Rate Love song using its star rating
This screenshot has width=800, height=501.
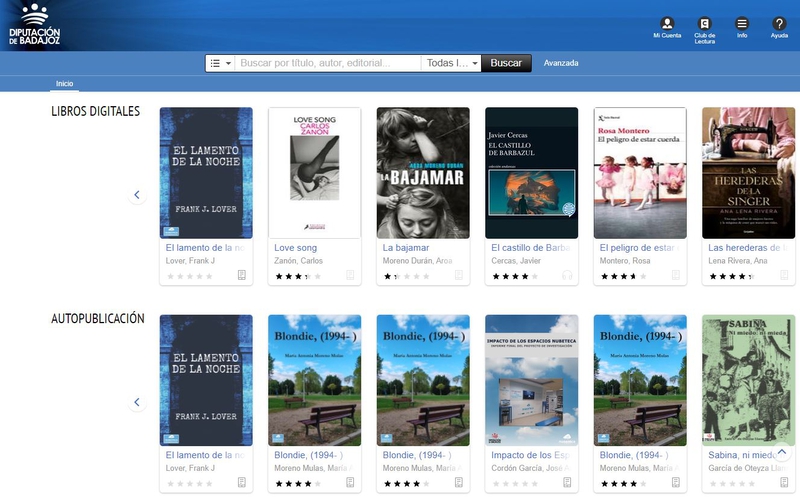(298, 277)
